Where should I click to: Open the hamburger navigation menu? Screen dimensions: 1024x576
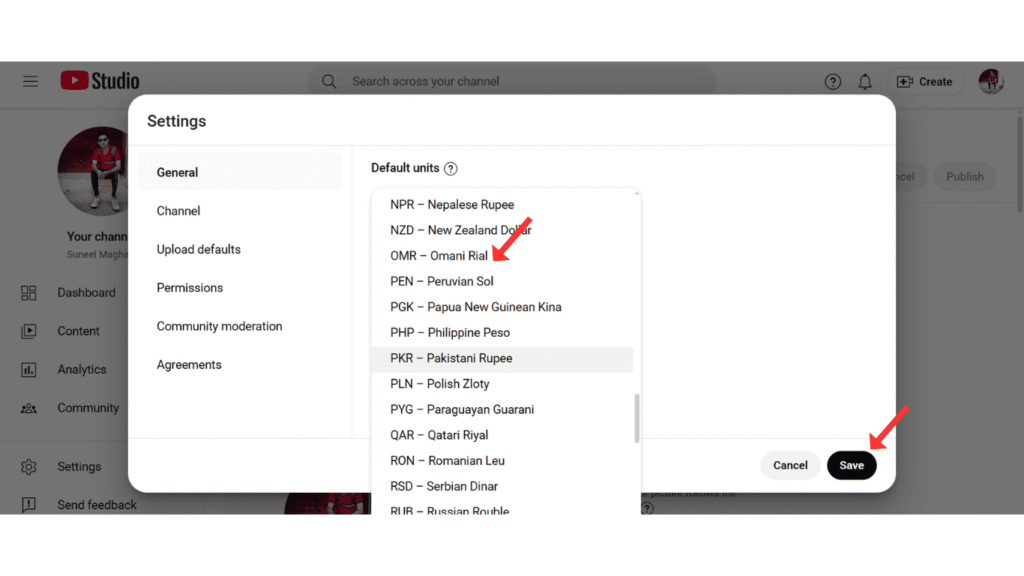[x=30, y=81]
